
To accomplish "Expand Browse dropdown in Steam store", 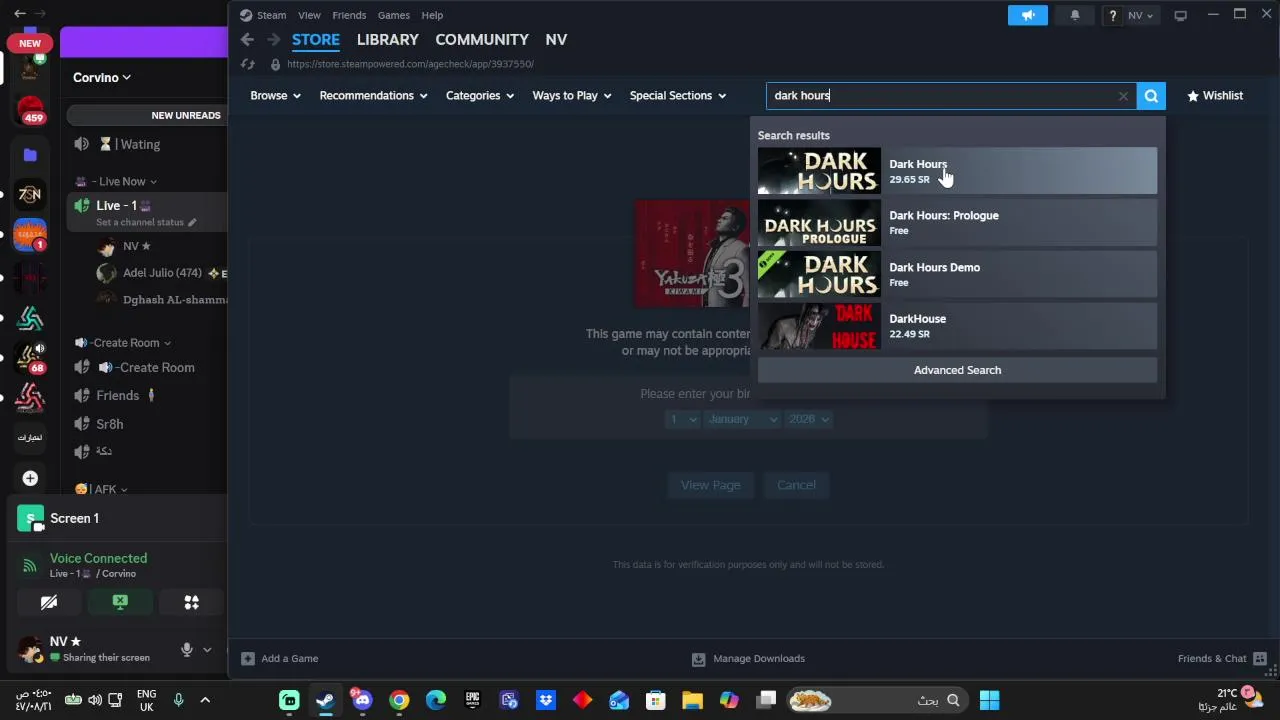I will (x=275, y=96).
